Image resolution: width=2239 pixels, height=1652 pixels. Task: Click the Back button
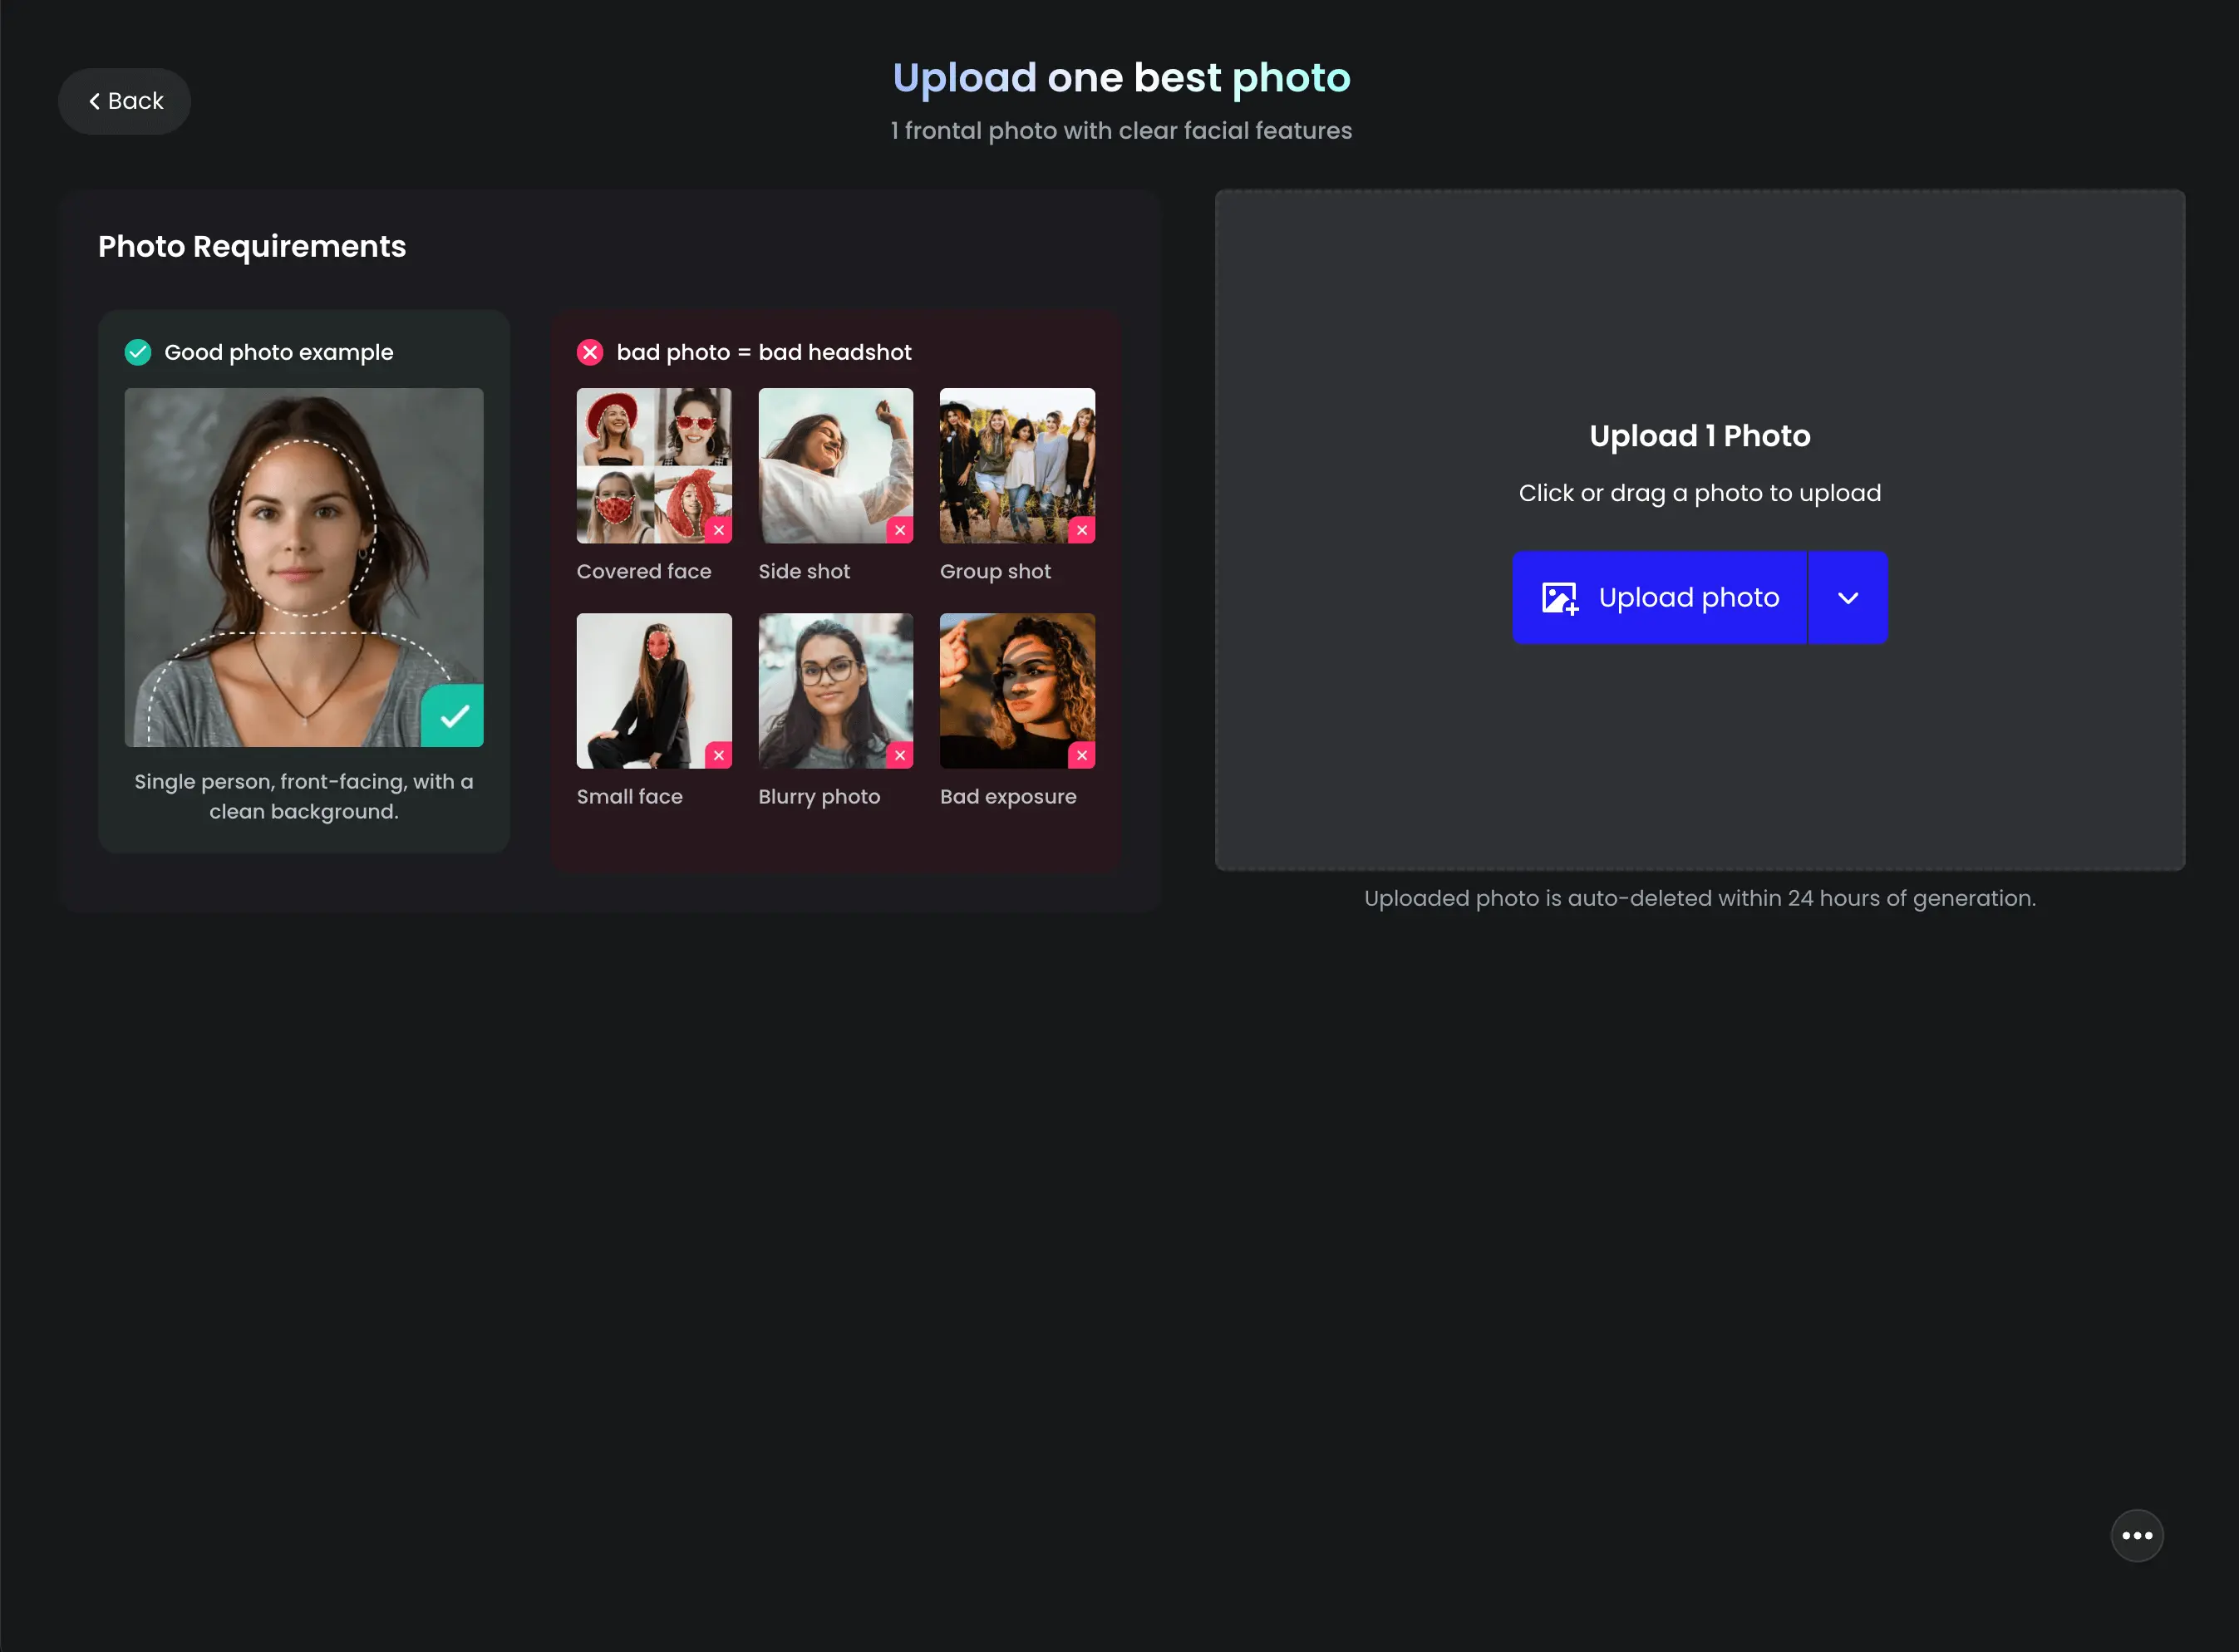pos(124,101)
